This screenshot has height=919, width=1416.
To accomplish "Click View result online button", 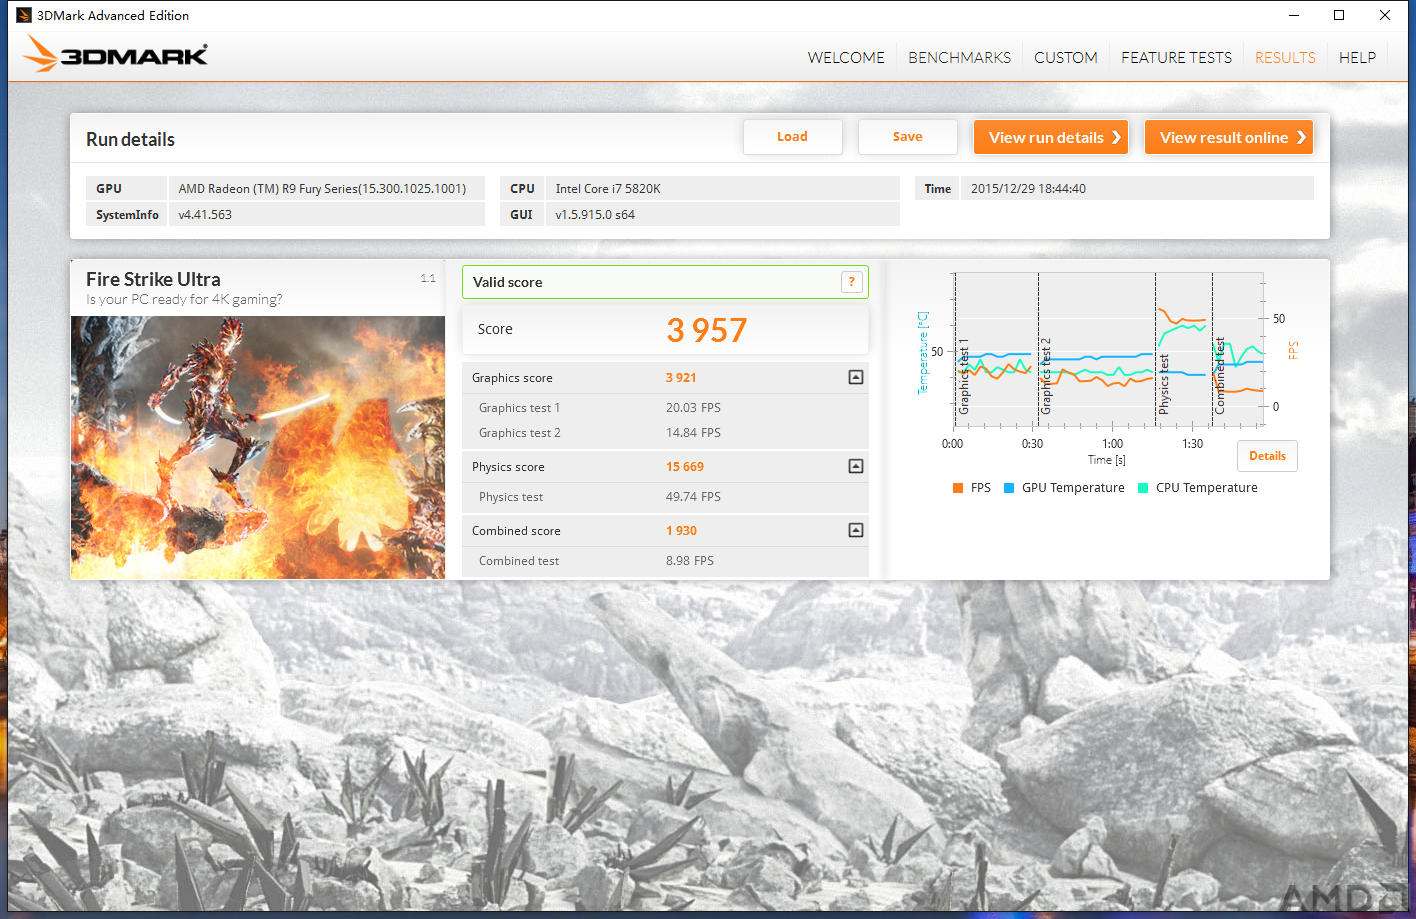I will pos(1229,137).
